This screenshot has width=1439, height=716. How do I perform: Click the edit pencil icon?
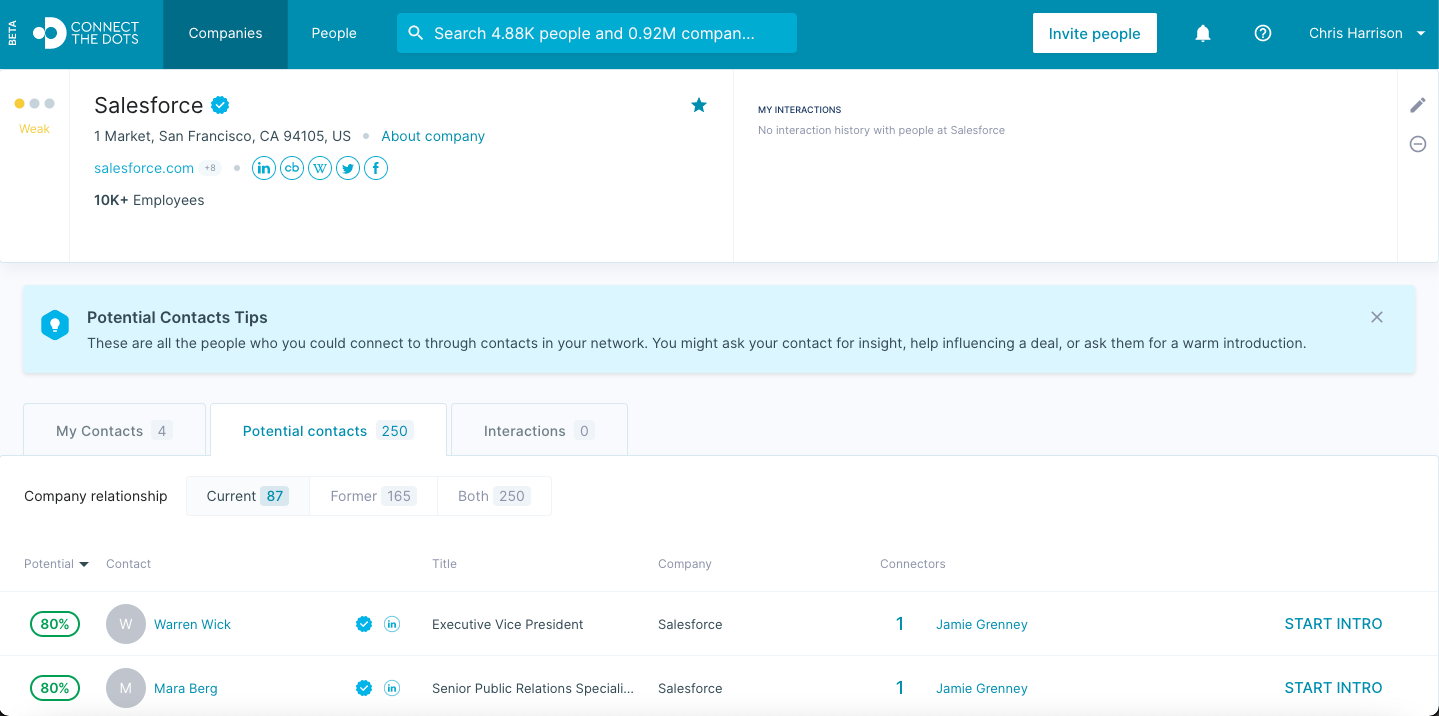[1418, 105]
